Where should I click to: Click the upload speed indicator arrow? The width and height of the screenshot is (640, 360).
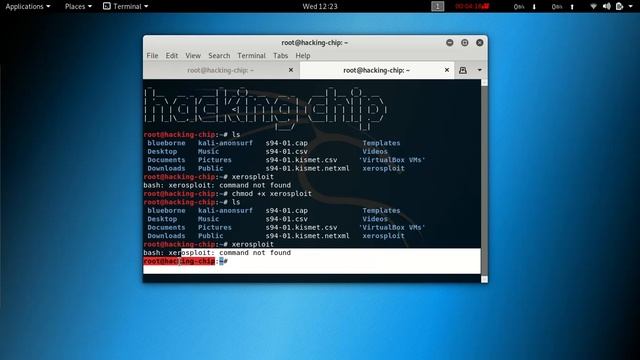click(x=572, y=7)
